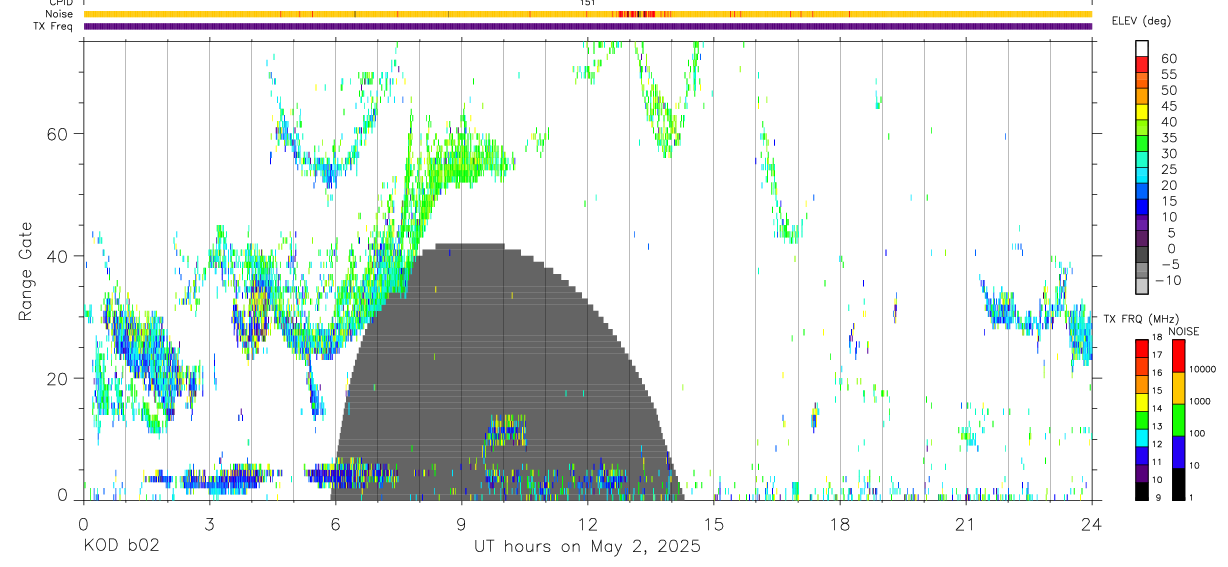Click the x-axis tick label 6
Image resolution: width=1228 pixels, height=567 pixels.
coord(336,523)
